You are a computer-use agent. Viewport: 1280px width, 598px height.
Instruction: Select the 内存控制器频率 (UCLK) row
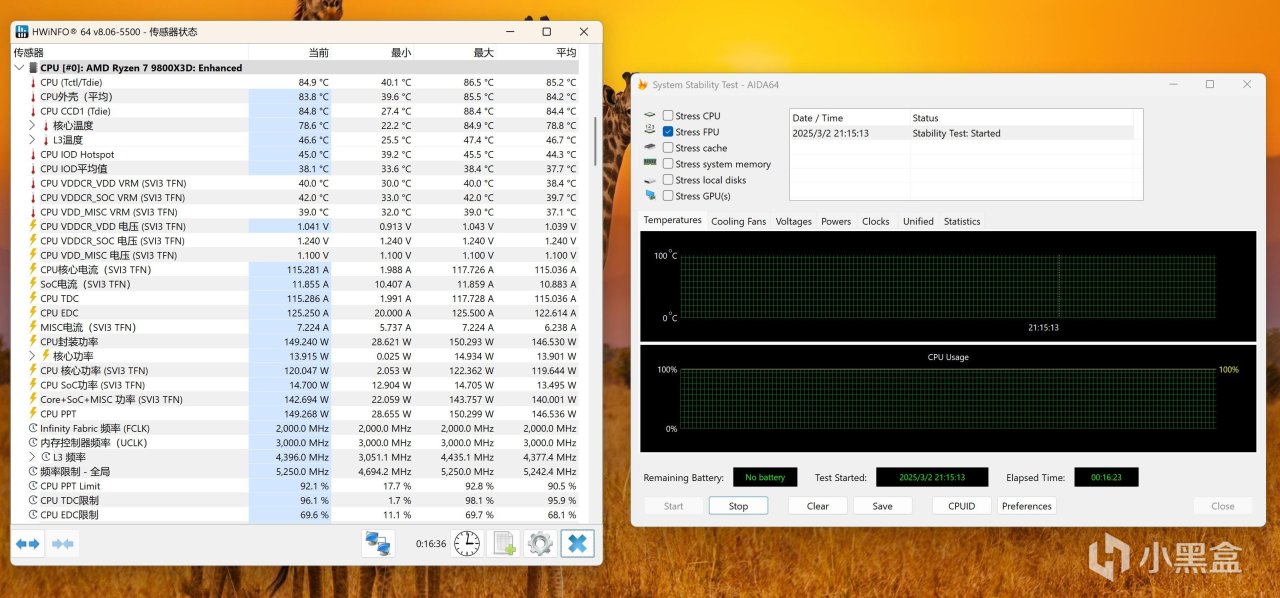pyautogui.click(x=296, y=442)
